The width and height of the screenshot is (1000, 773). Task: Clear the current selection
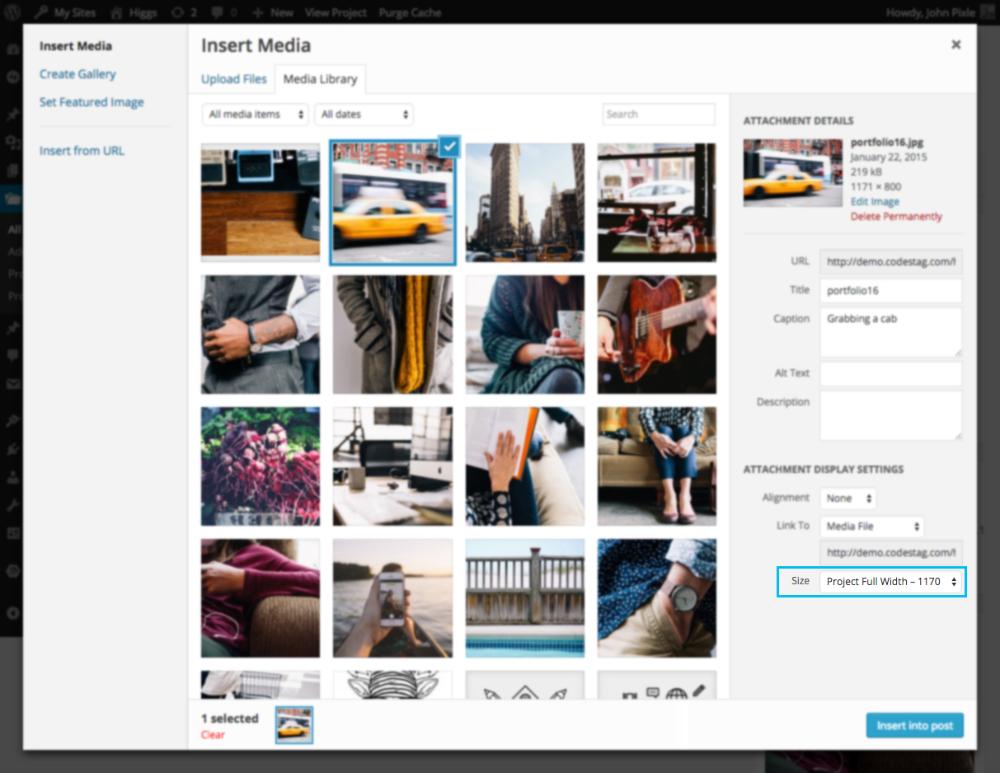click(212, 735)
